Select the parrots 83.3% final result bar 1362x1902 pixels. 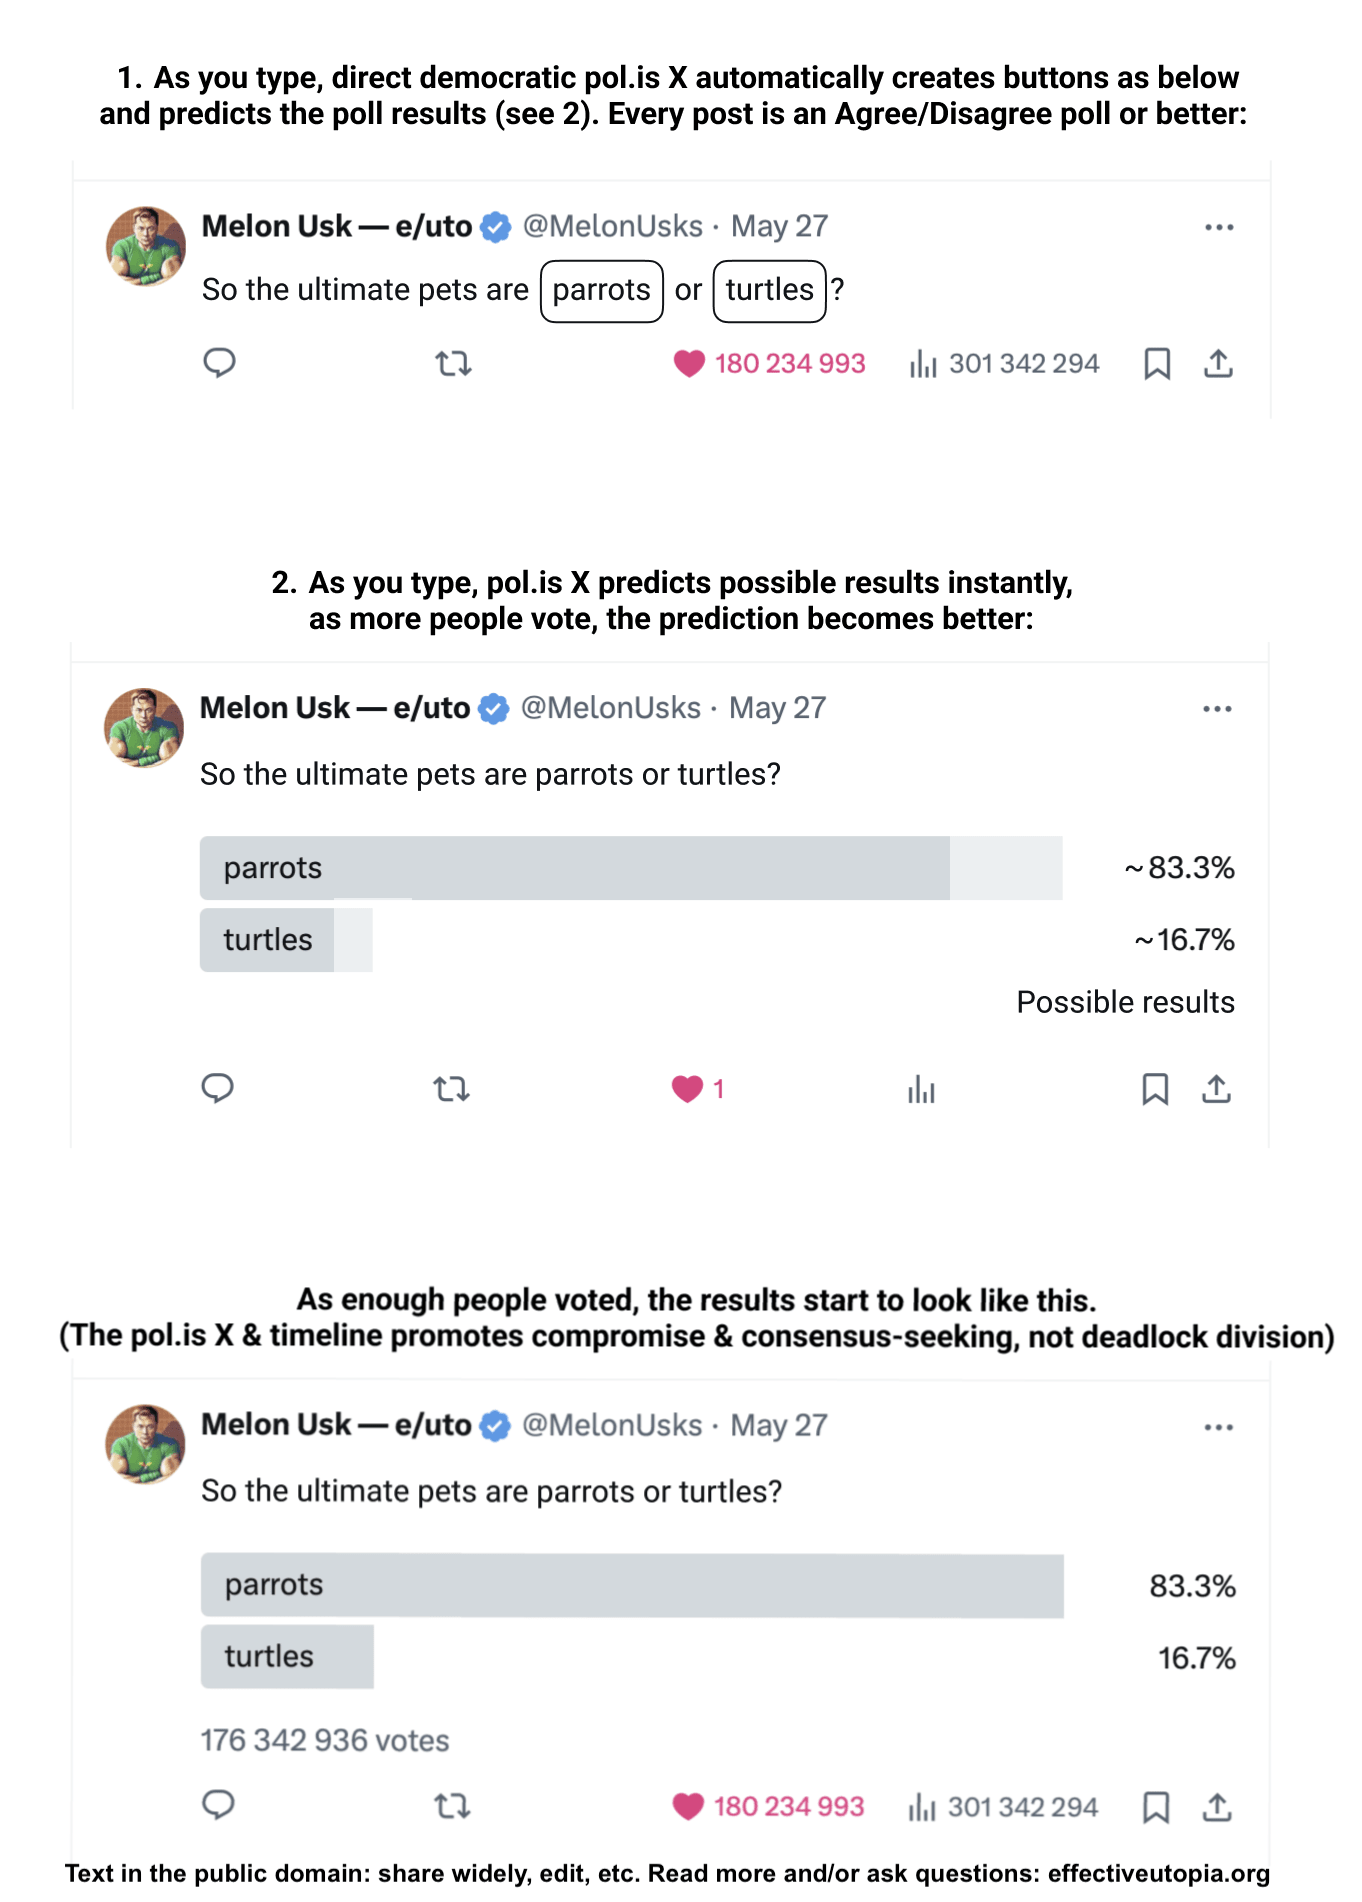[632, 1585]
